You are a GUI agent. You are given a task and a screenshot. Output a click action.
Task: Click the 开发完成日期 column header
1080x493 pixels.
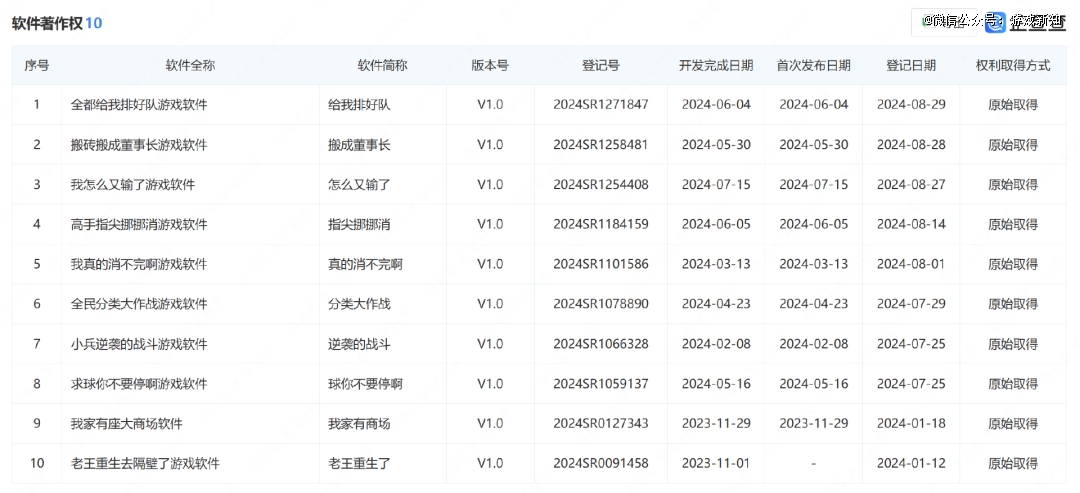coord(716,65)
